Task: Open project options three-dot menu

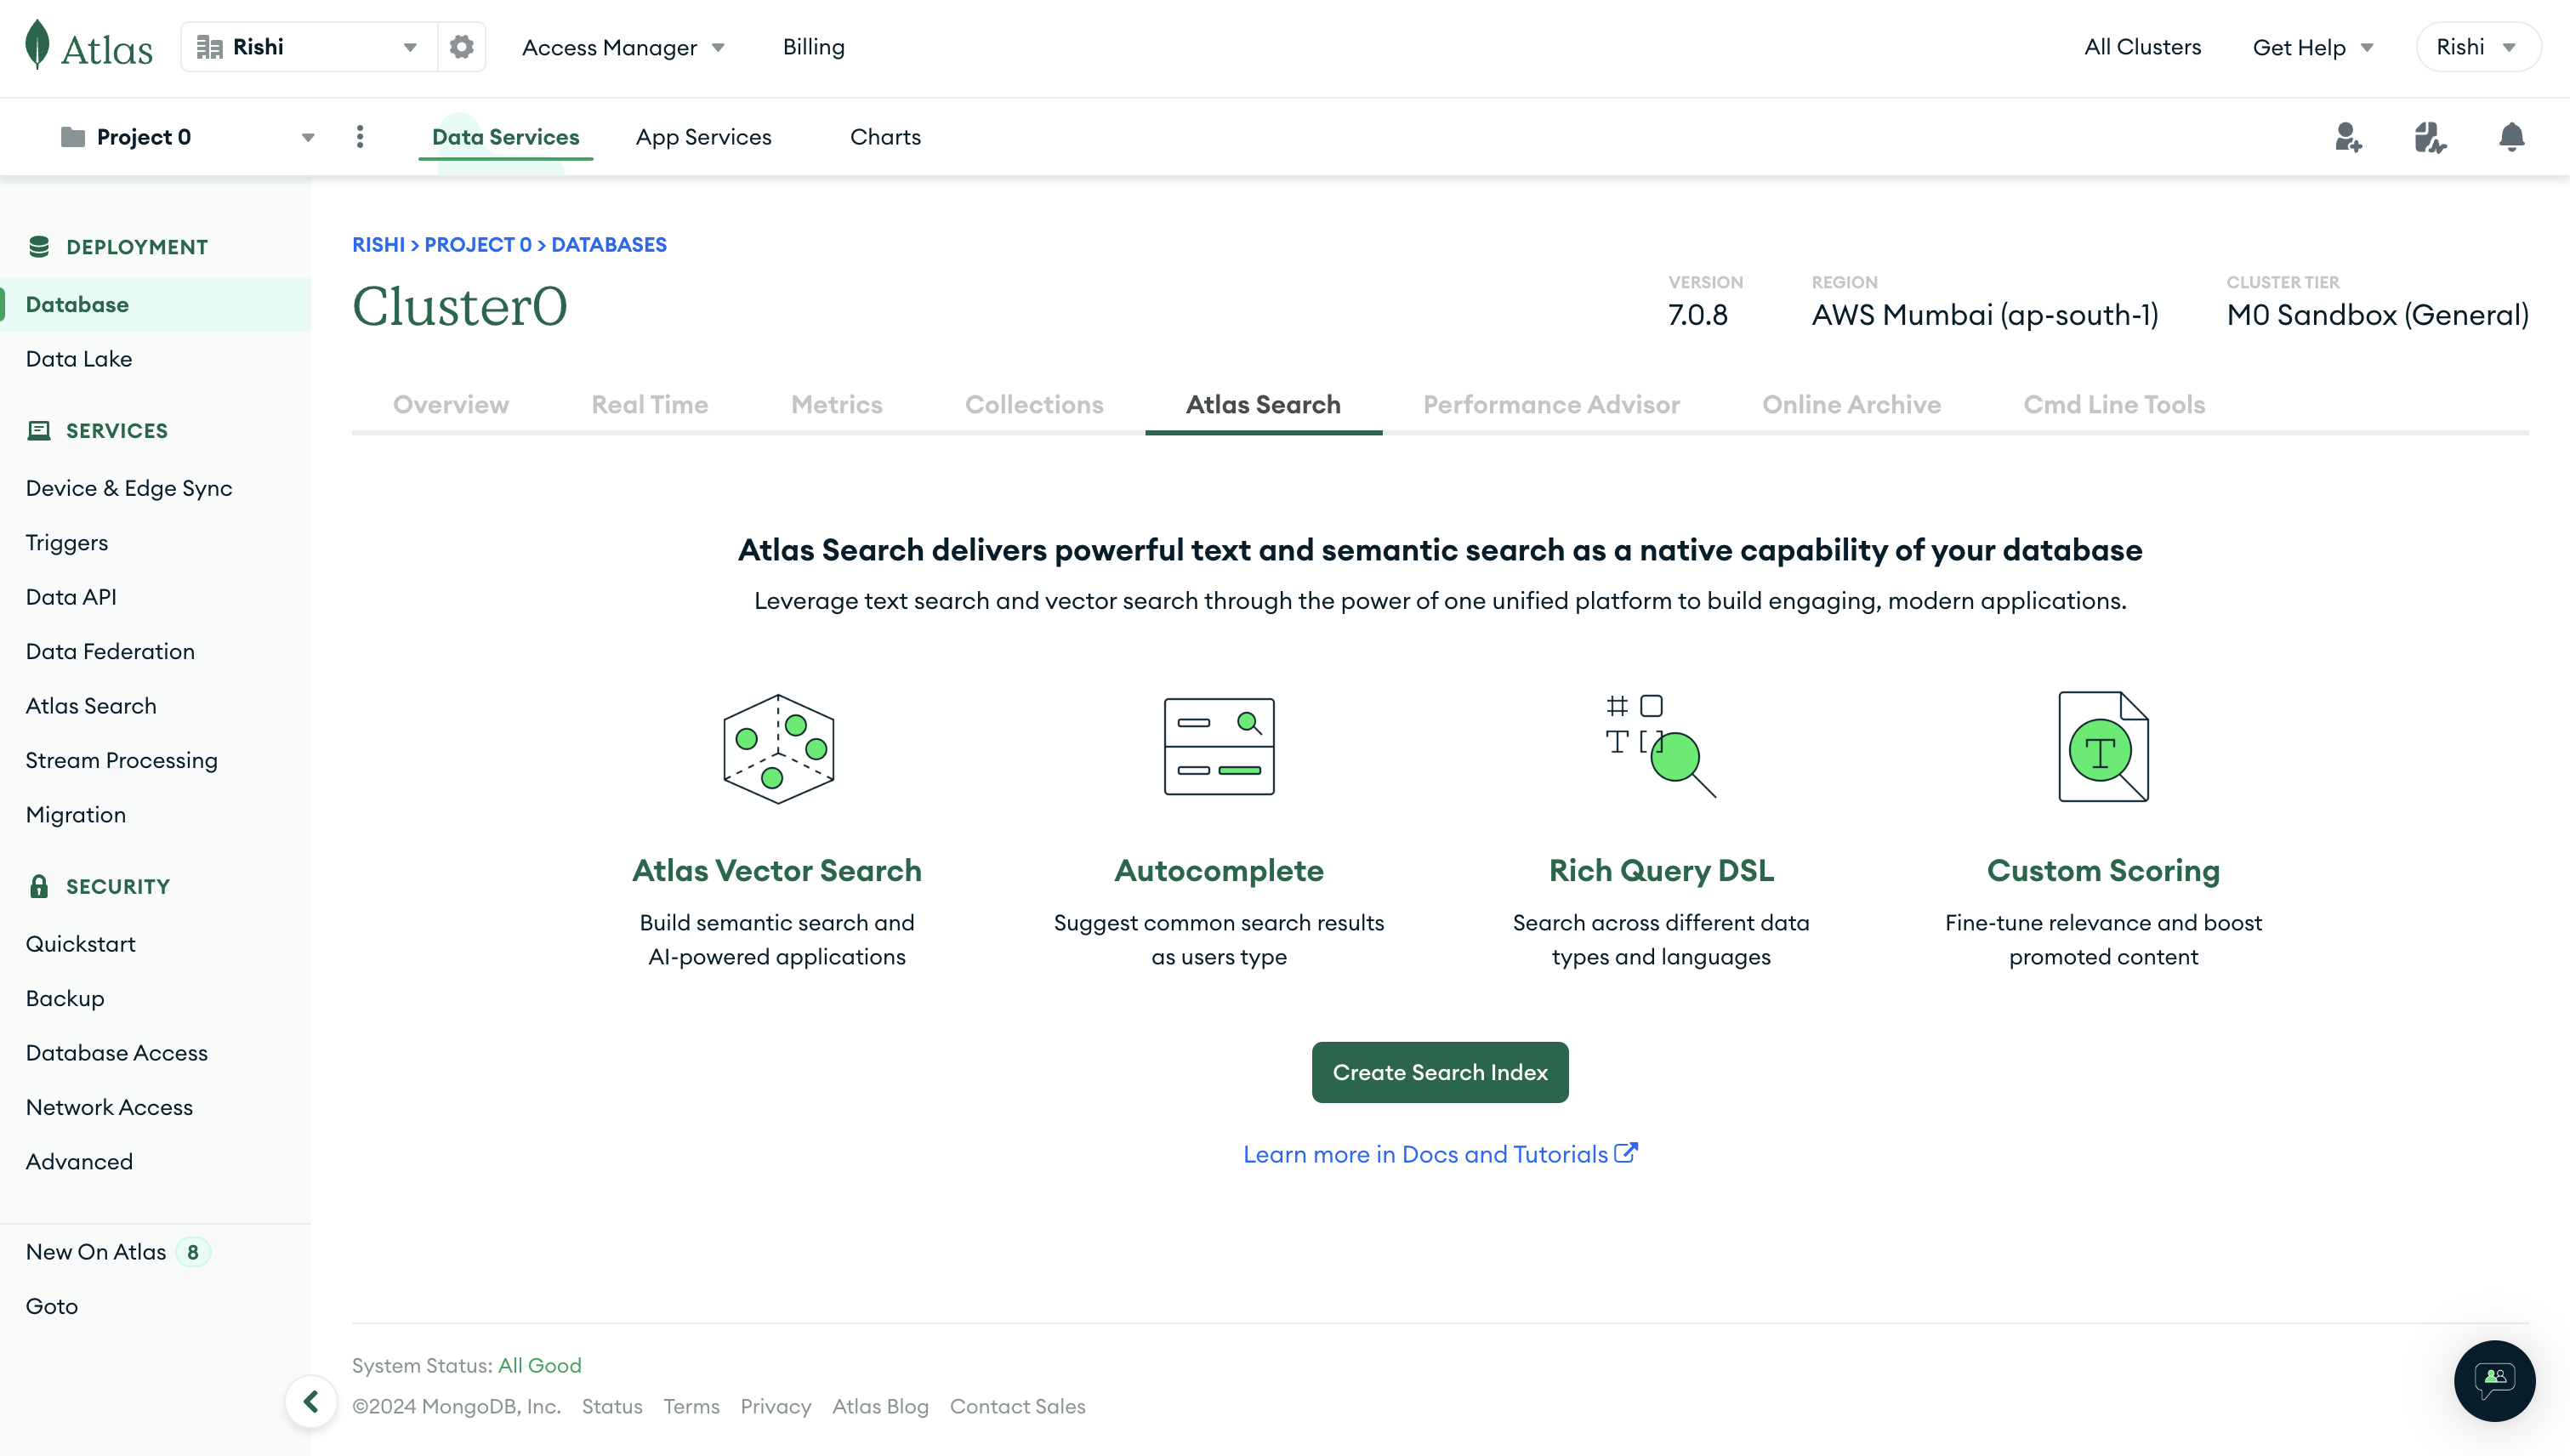Action: [360, 137]
